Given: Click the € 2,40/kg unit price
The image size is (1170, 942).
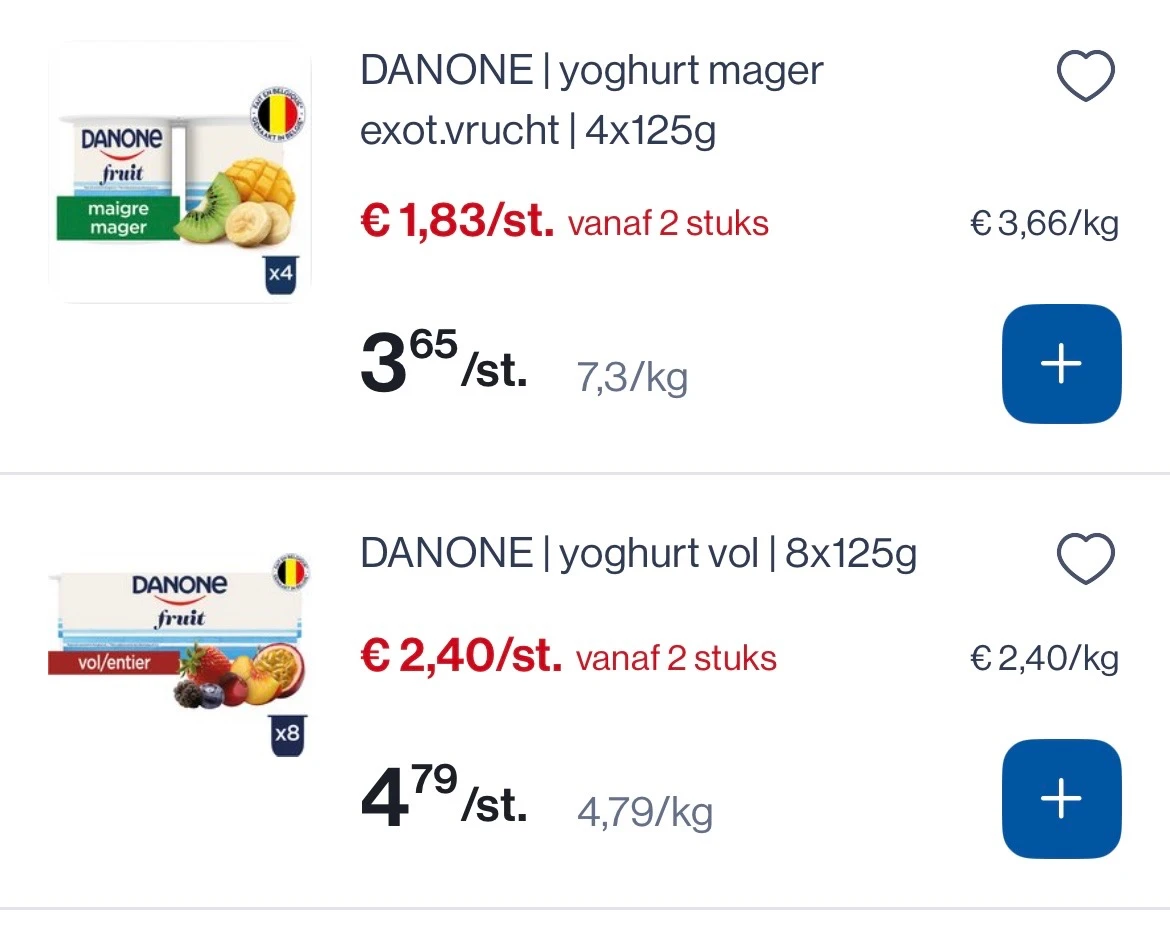Looking at the screenshot, I should (x=1043, y=658).
